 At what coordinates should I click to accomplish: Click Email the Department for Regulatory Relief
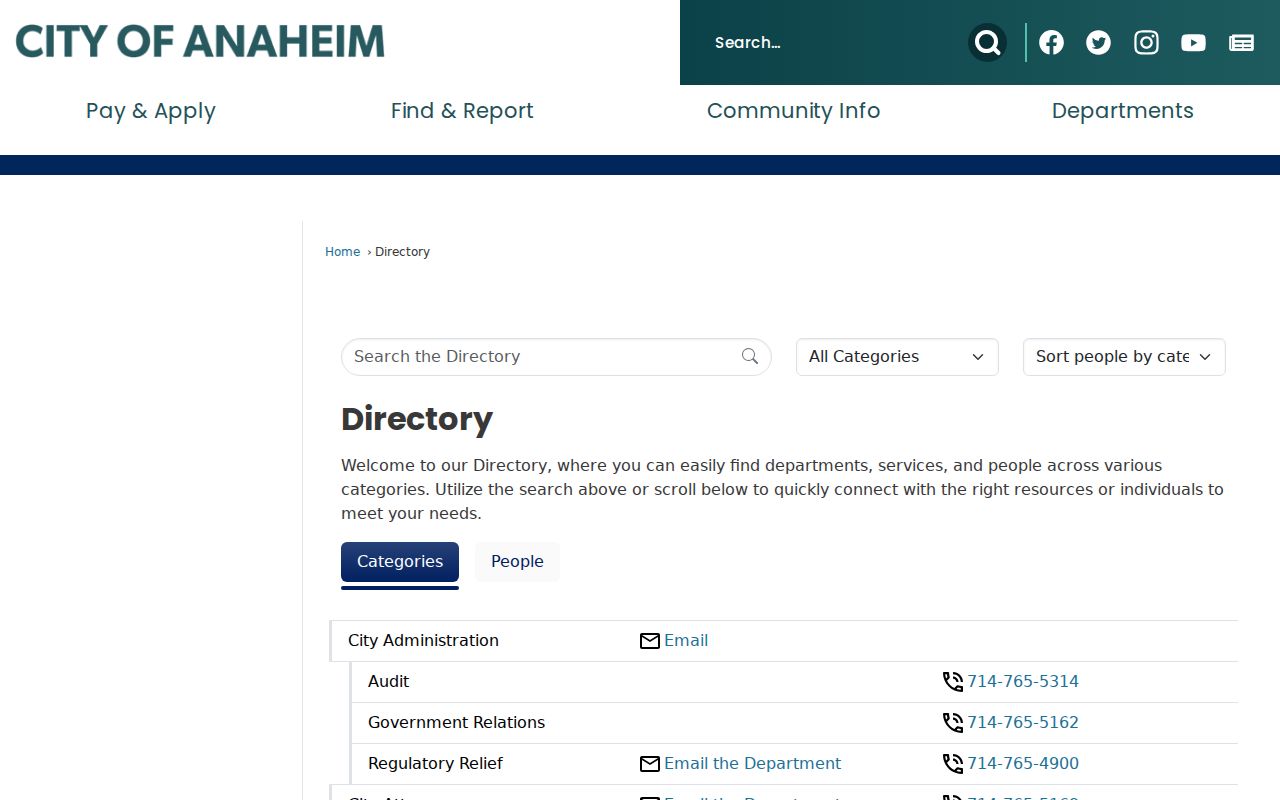pos(753,764)
